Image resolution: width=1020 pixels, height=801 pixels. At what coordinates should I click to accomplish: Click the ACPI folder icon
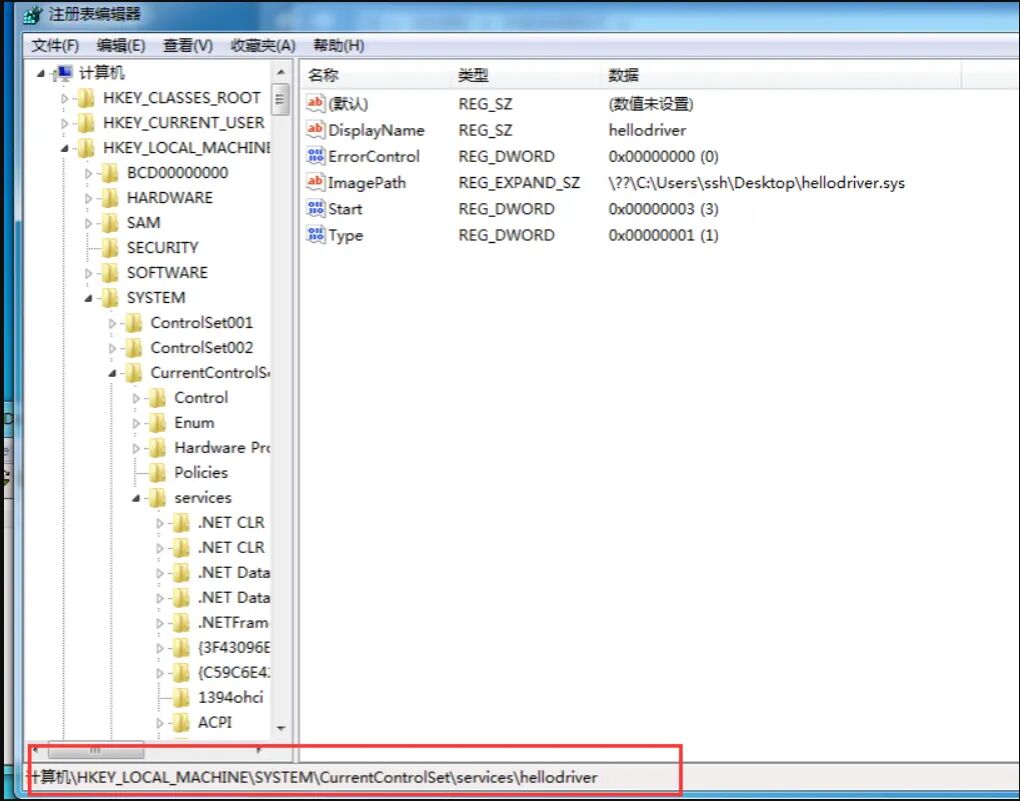(181, 723)
